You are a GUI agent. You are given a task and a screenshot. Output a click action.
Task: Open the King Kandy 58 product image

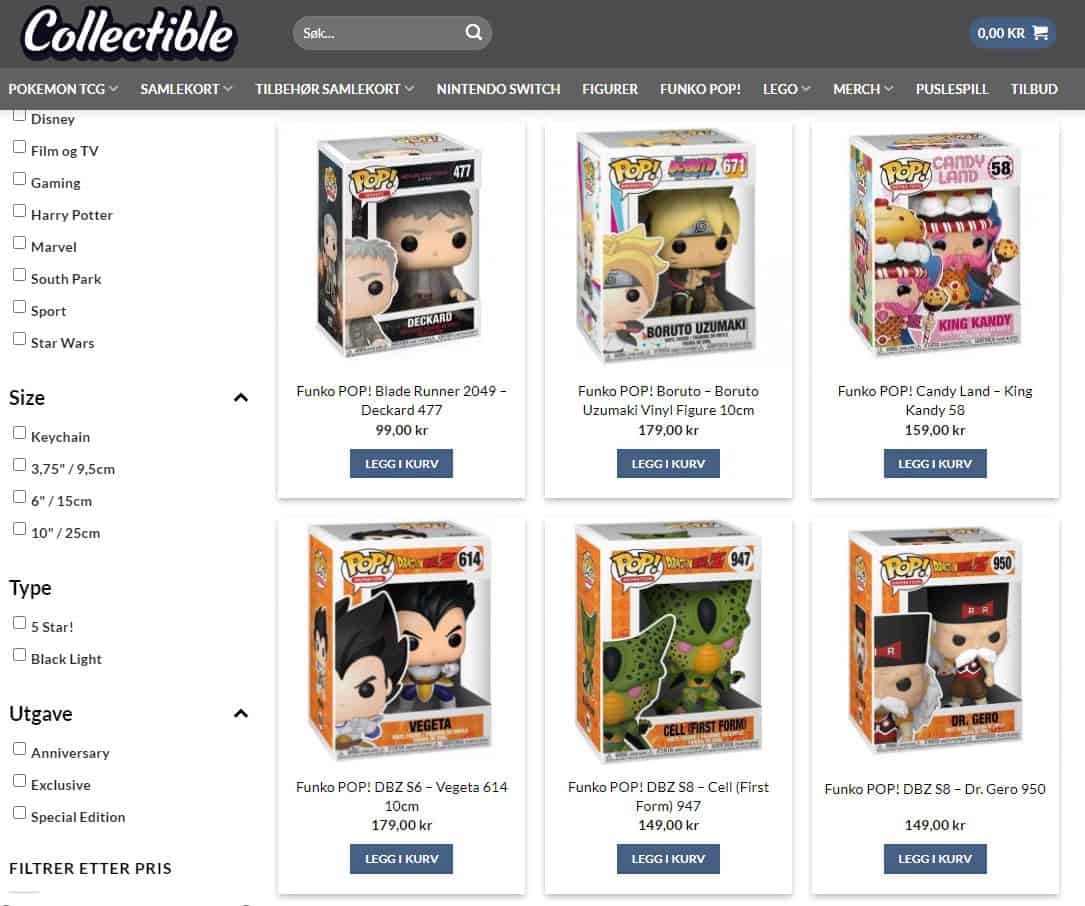[x=935, y=244]
